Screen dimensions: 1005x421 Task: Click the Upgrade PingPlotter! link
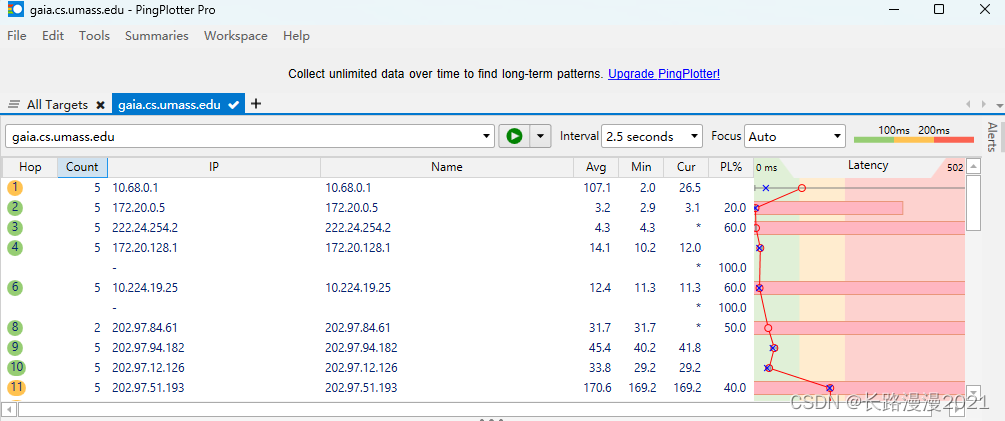coord(664,74)
